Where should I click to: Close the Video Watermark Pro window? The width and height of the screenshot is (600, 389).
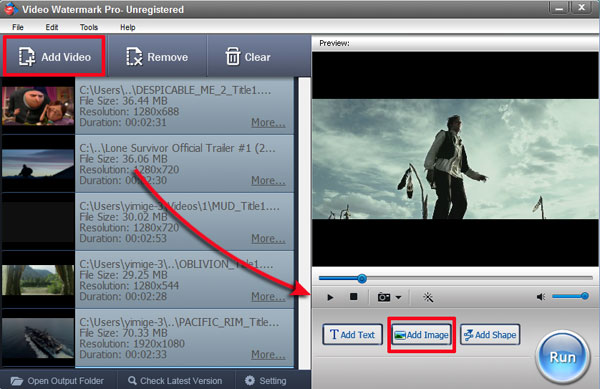pos(582,8)
